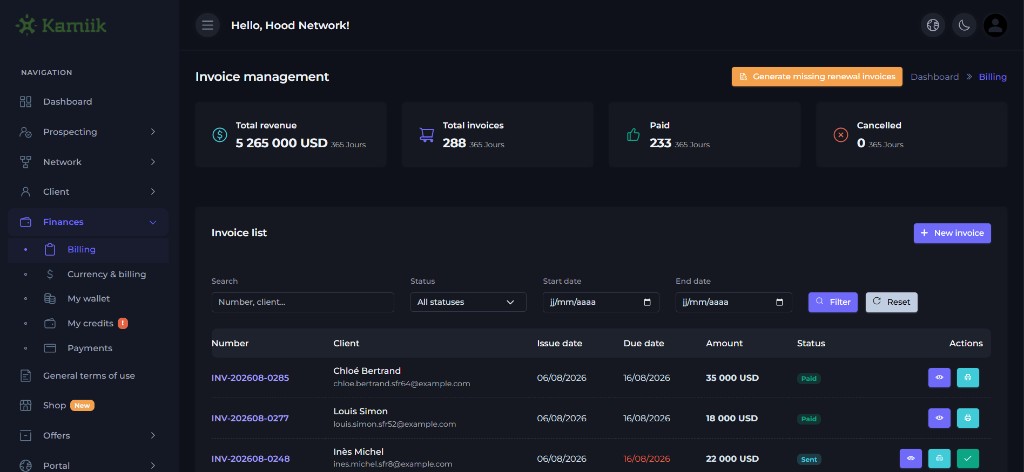Click the Shop storefront icon
Viewport: 1024px width, 472px height.
click(25, 405)
